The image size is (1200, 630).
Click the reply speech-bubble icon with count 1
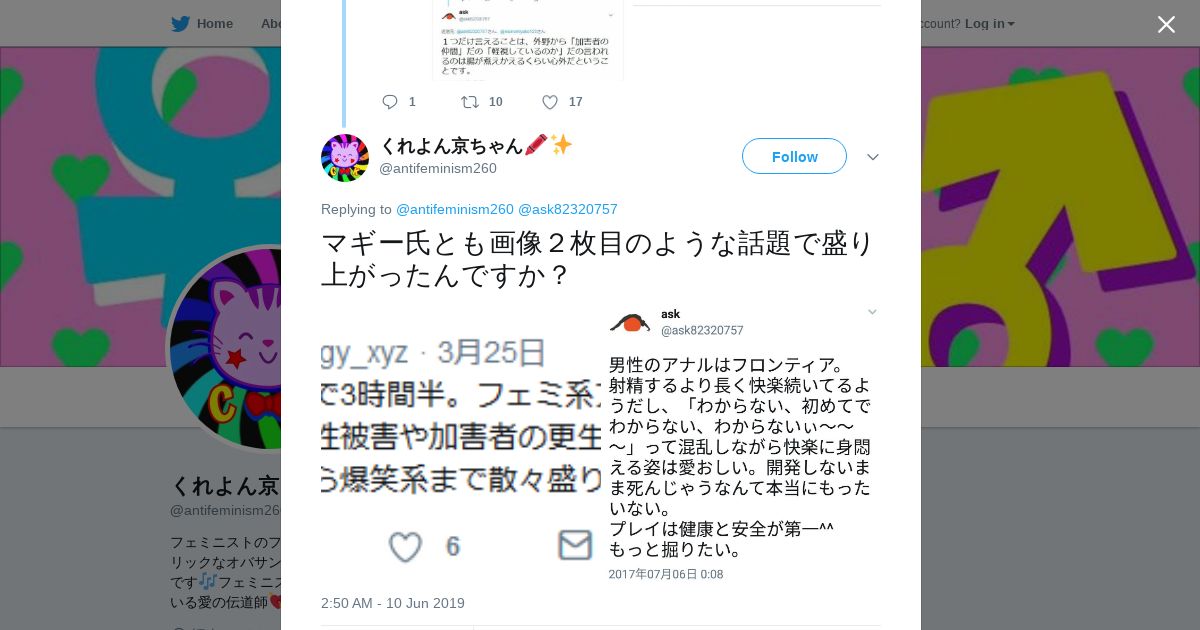(390, 102)
